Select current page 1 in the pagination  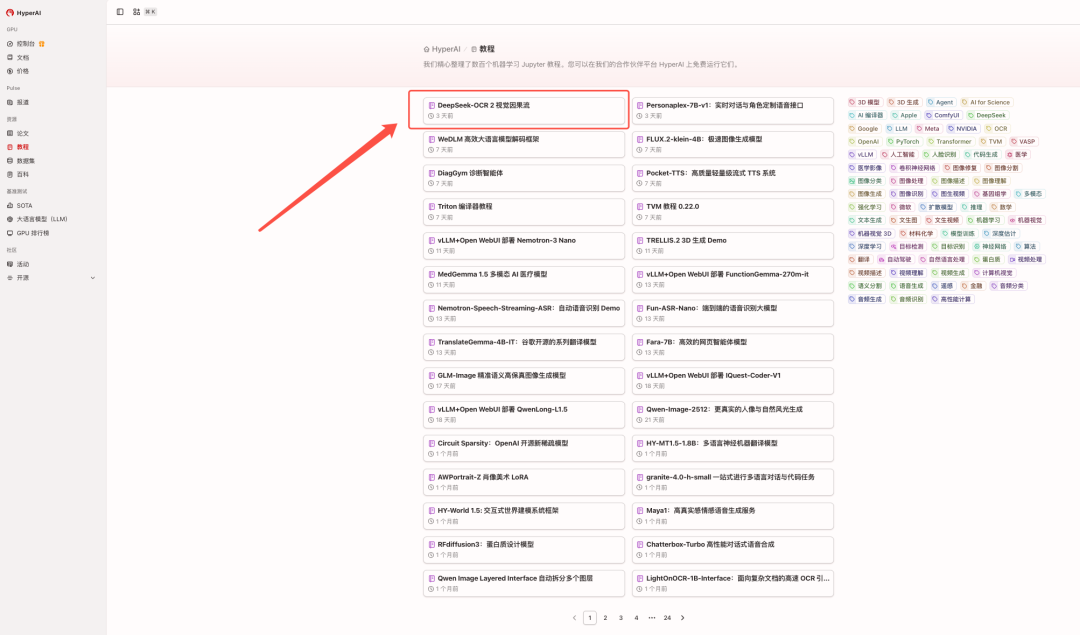coord(590,618)
